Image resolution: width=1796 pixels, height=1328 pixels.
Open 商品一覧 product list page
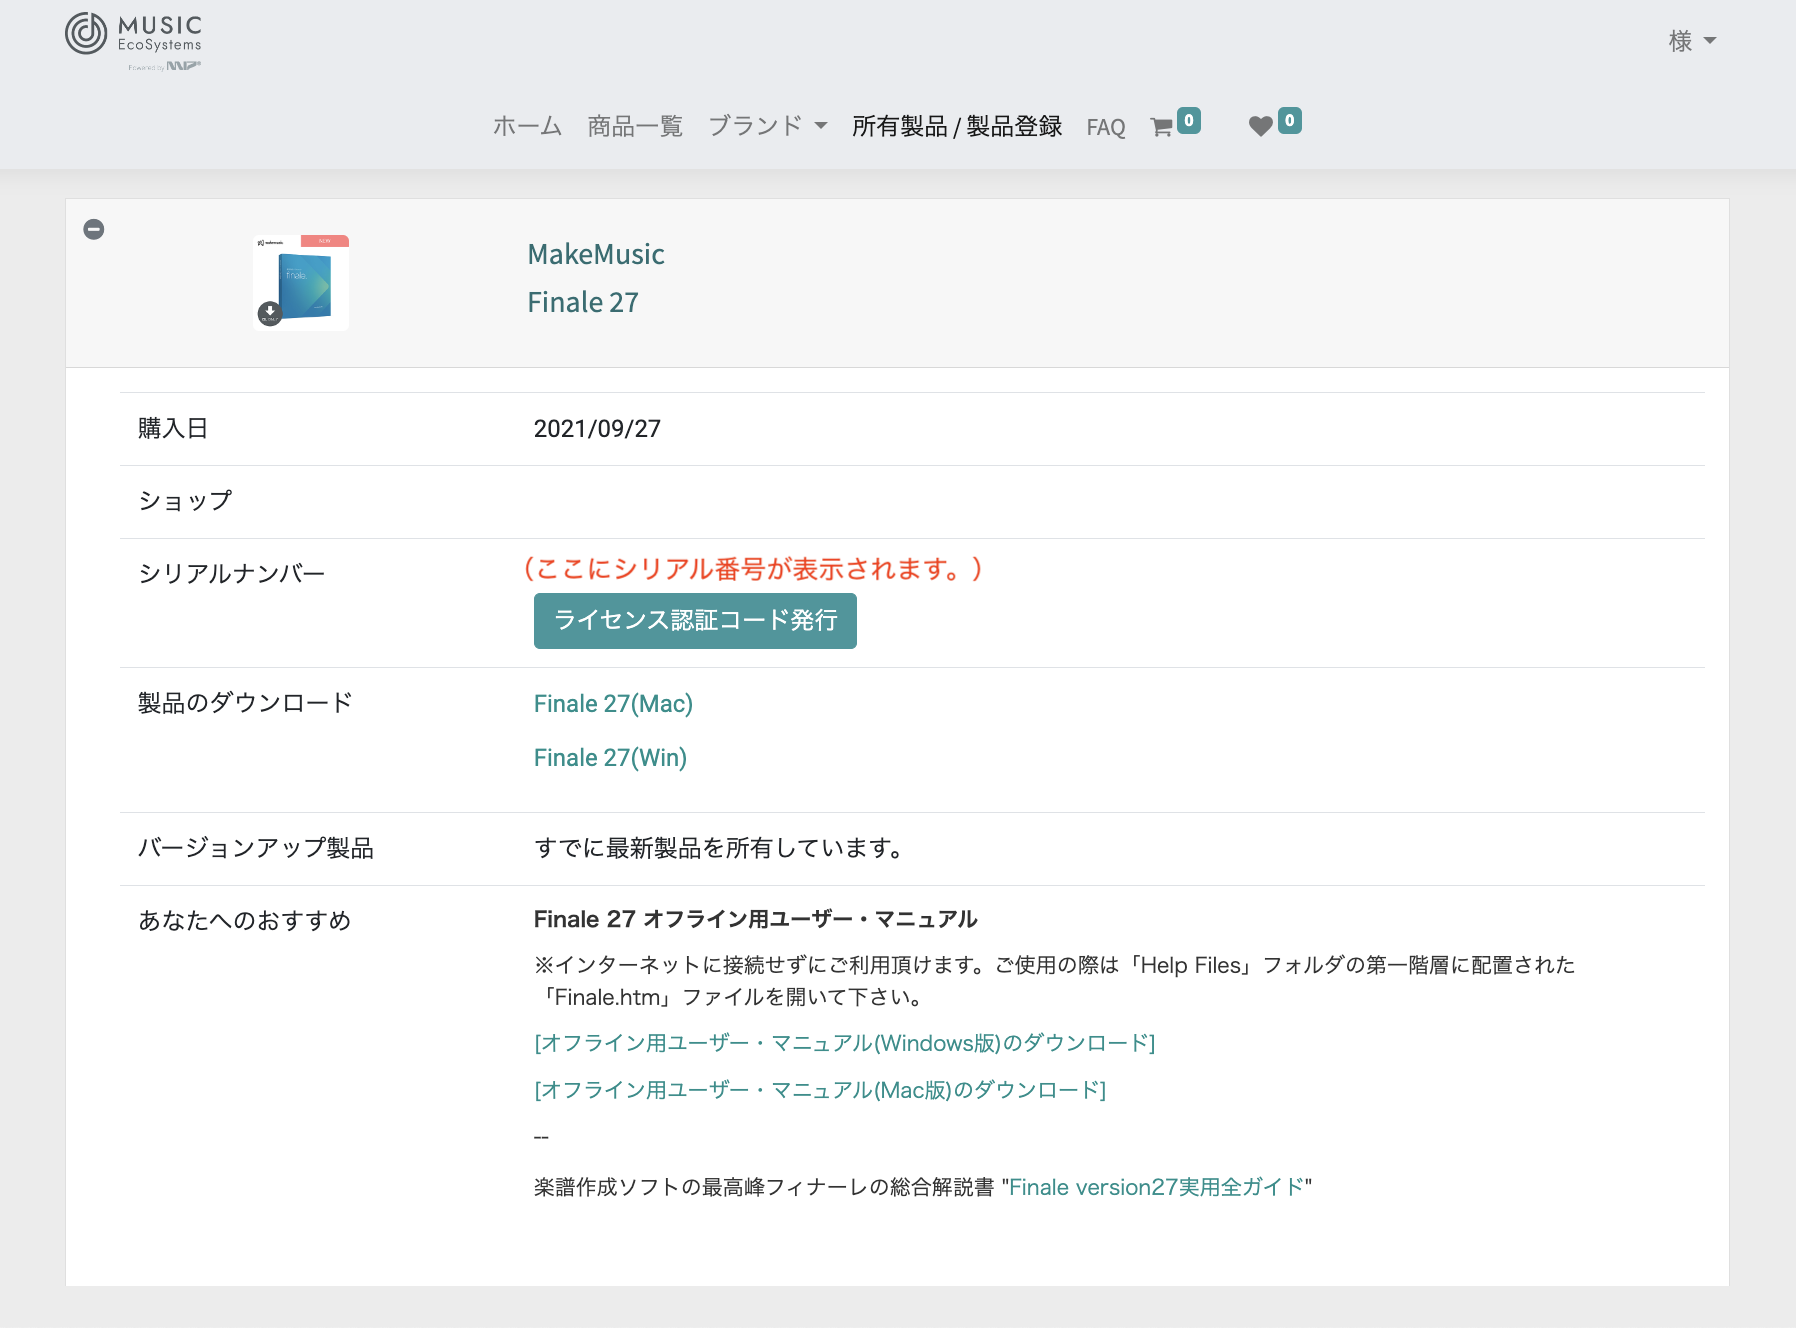(635, 126)
